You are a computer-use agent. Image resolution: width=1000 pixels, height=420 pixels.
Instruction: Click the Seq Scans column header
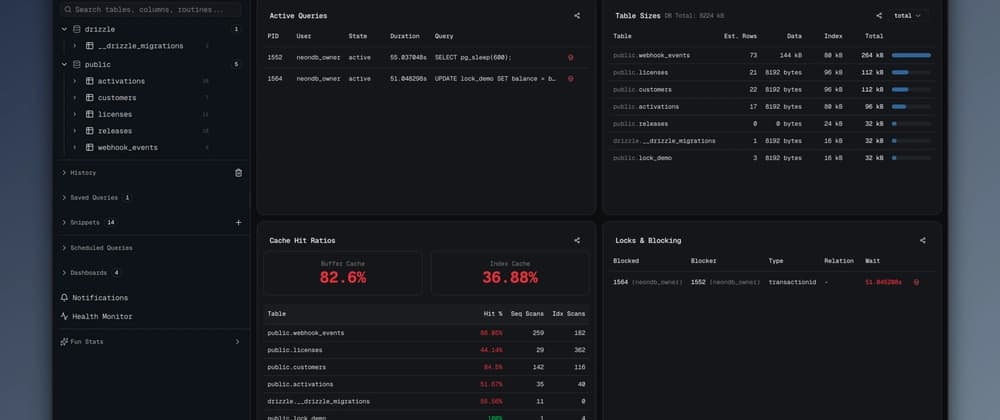tap(527, 314)
